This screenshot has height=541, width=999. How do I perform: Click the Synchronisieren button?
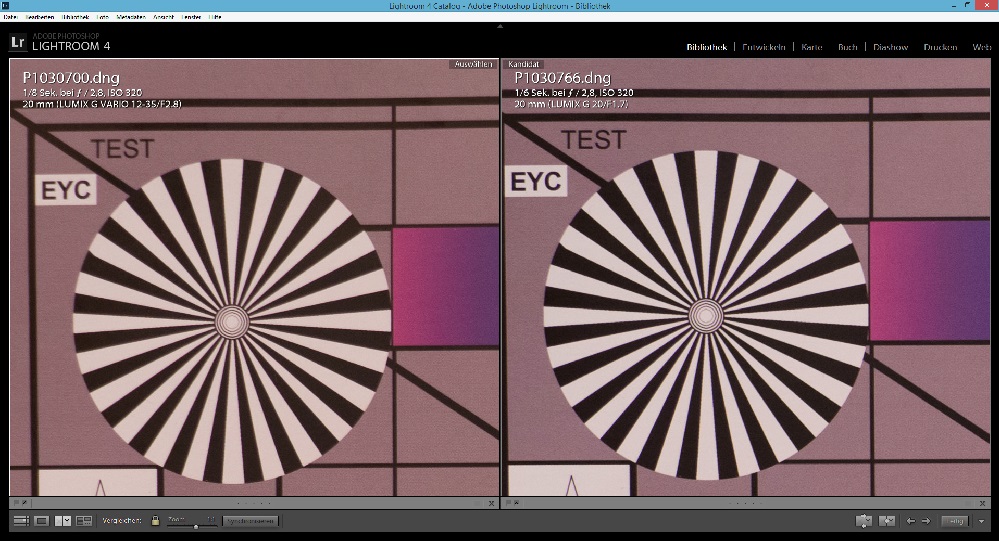250,521
